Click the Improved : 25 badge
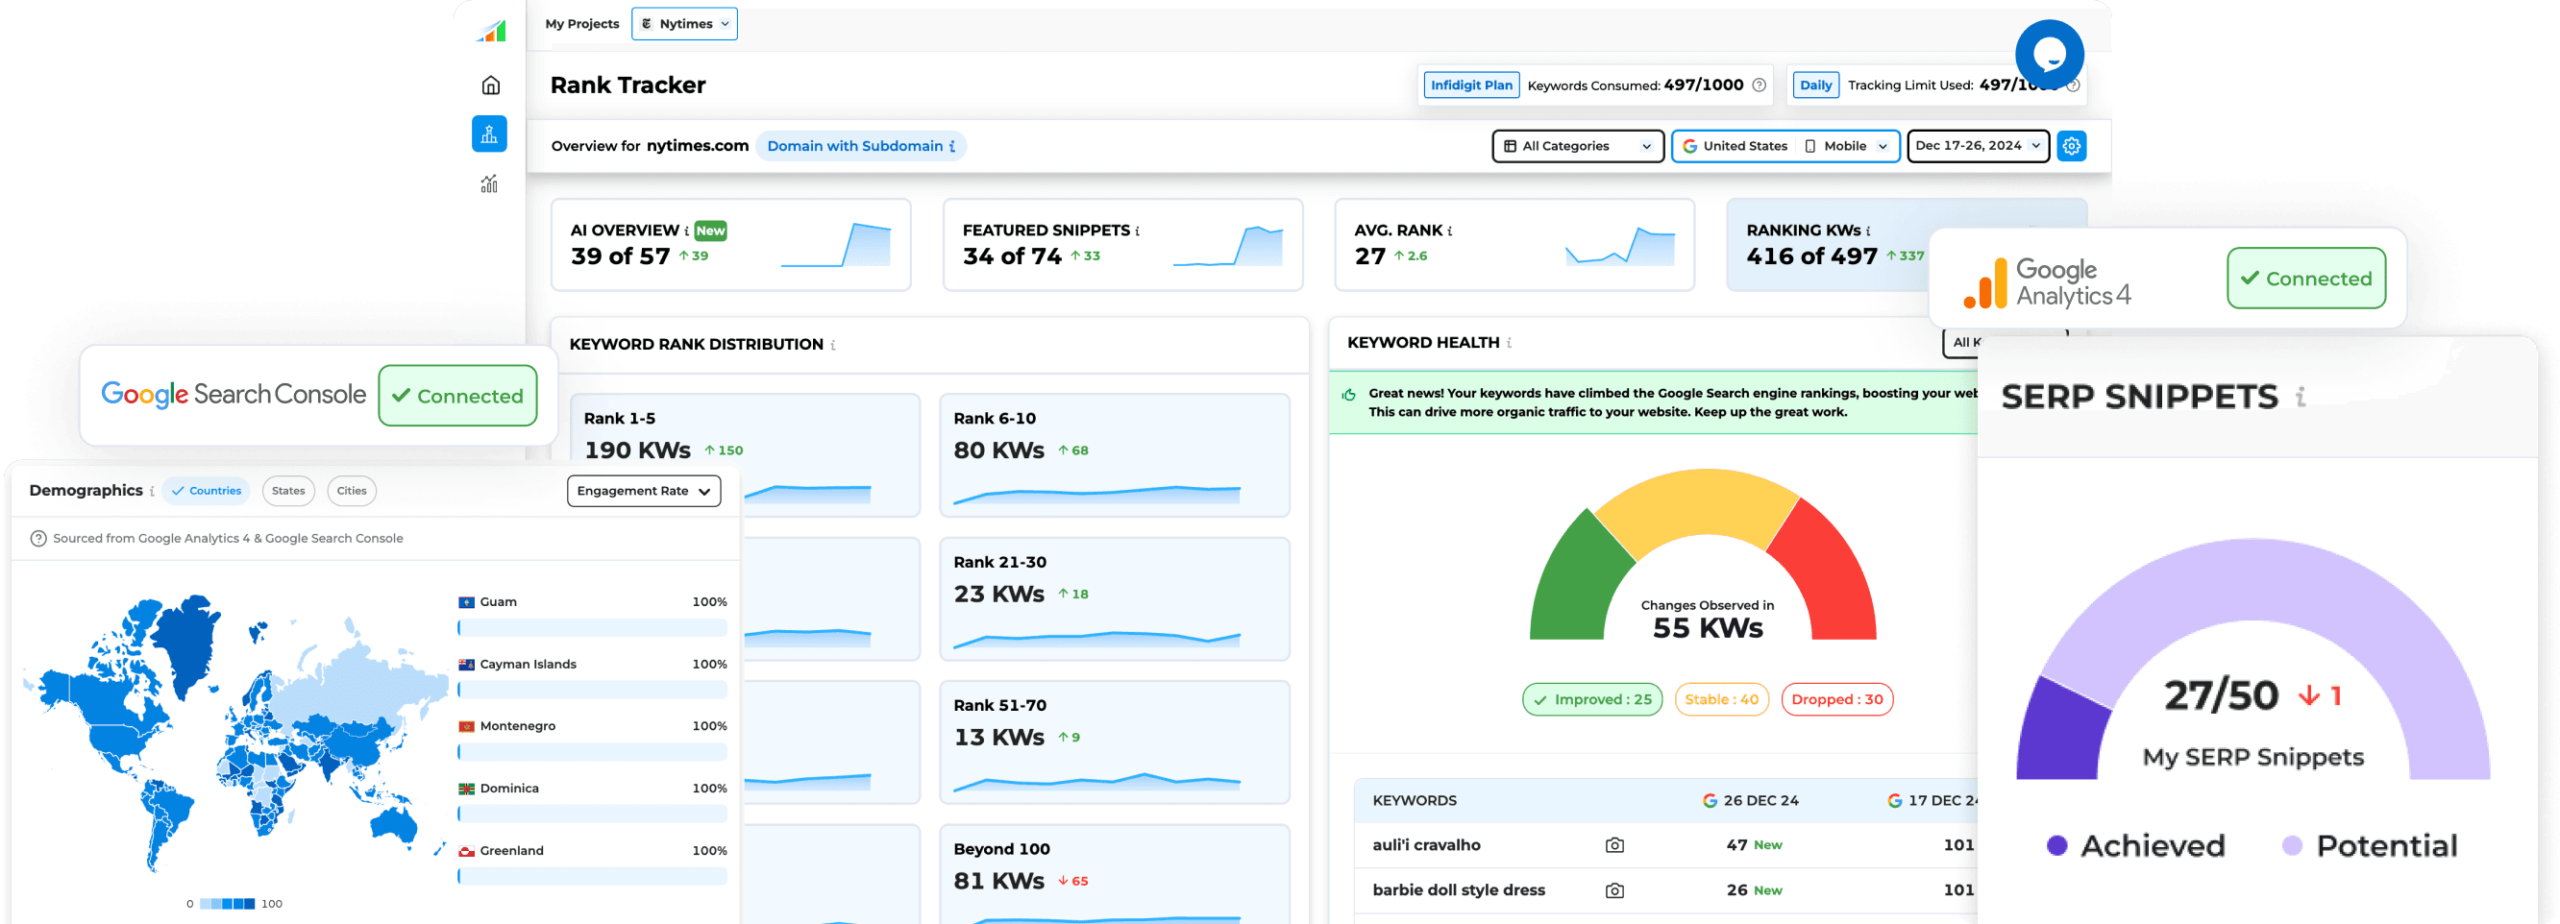The width and height of the screenshot is (2560, 924). (1592, 700)
